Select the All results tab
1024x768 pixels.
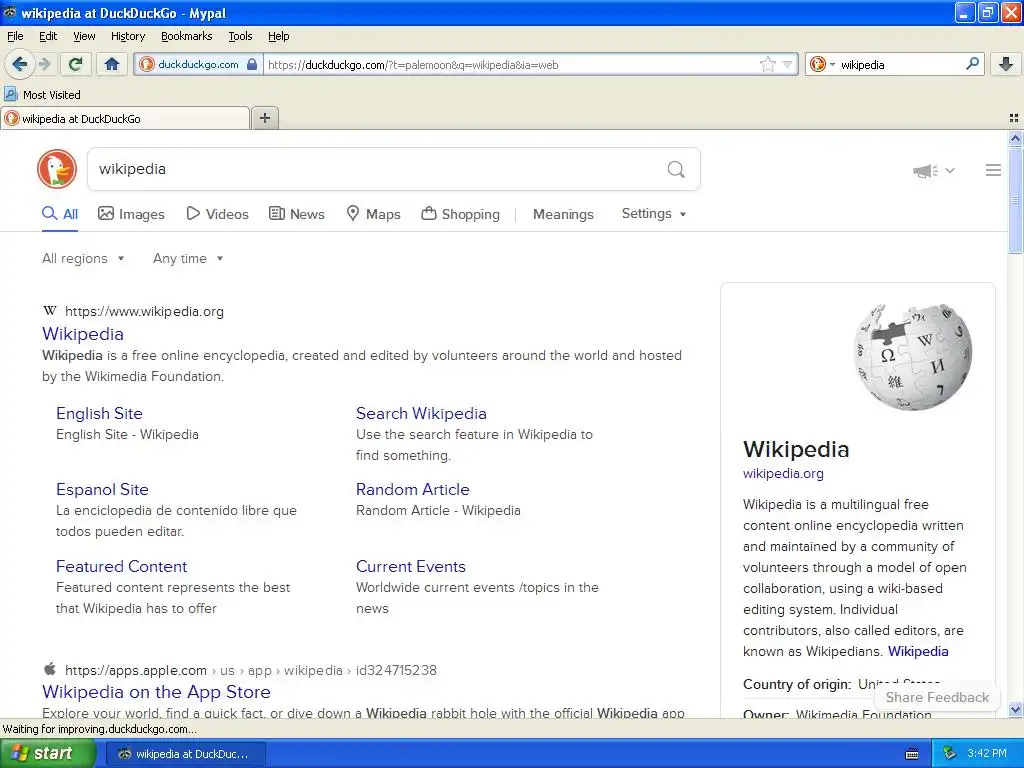(60, 214)
